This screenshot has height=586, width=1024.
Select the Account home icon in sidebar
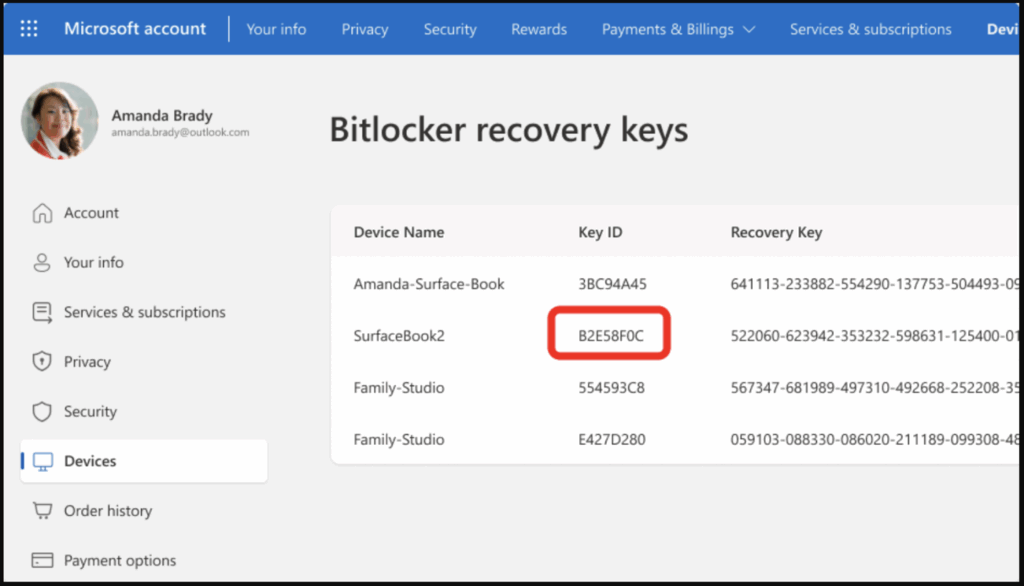click(43, 212)
